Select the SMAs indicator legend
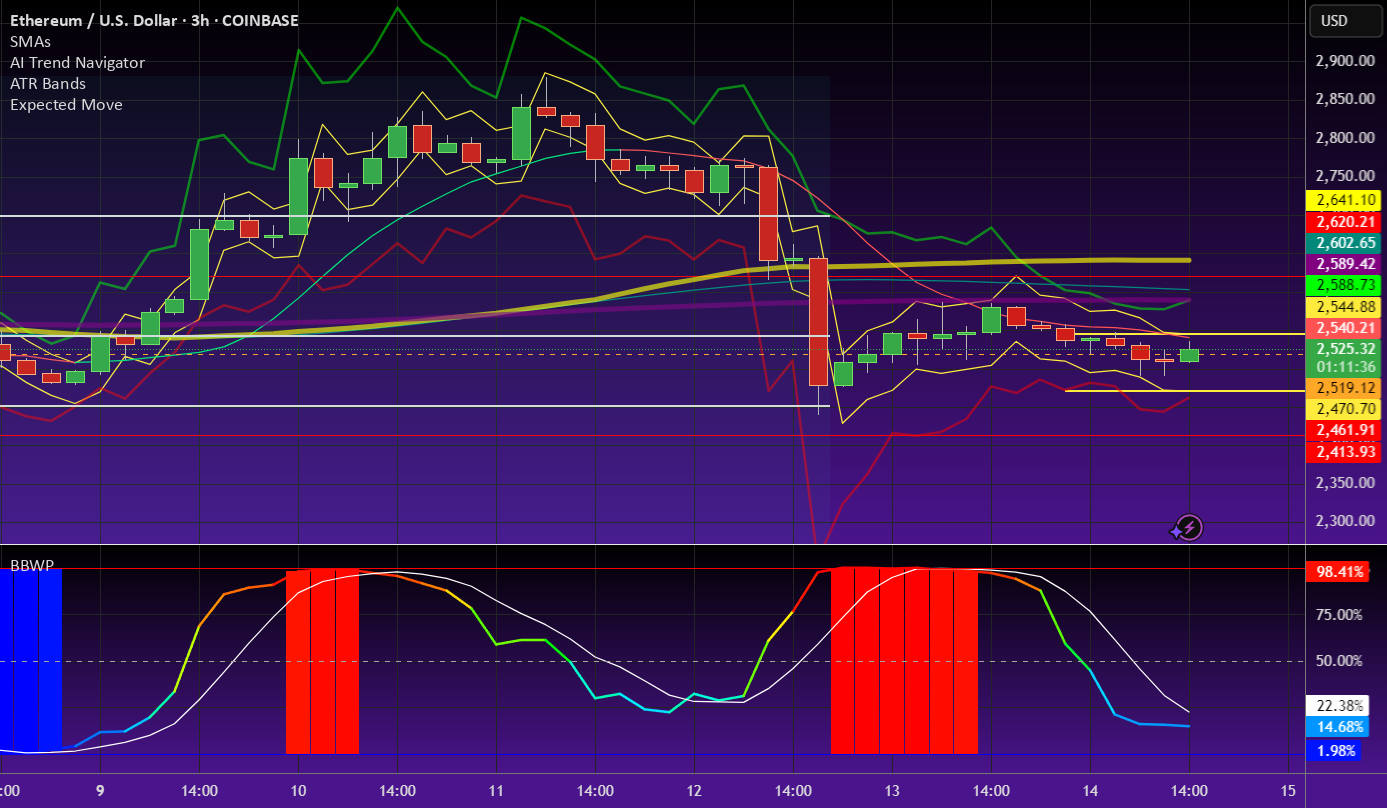The width and height of the screenshot is (1387, 808). point(30,41)
